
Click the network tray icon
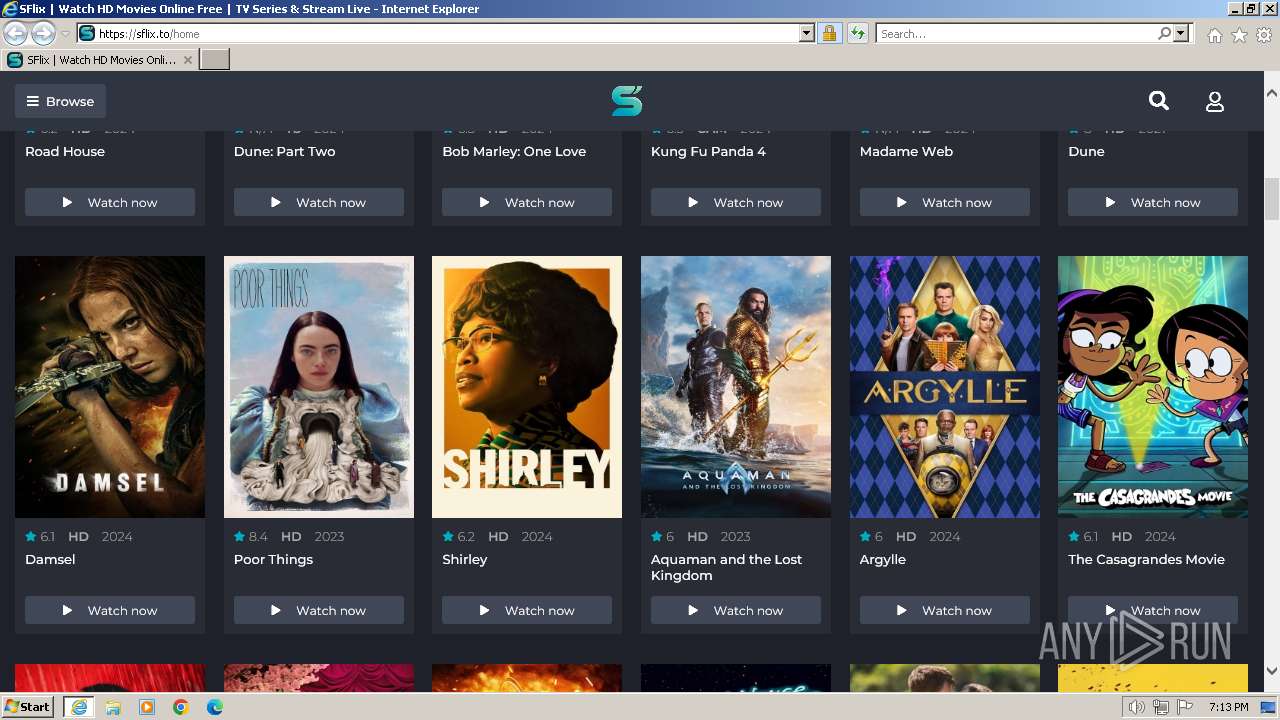[x=1161, y=707]
